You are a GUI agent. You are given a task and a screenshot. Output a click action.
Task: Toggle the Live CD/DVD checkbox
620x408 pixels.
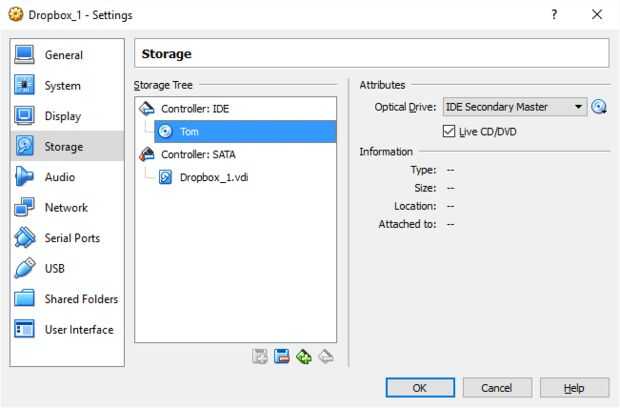click(449, 131)
